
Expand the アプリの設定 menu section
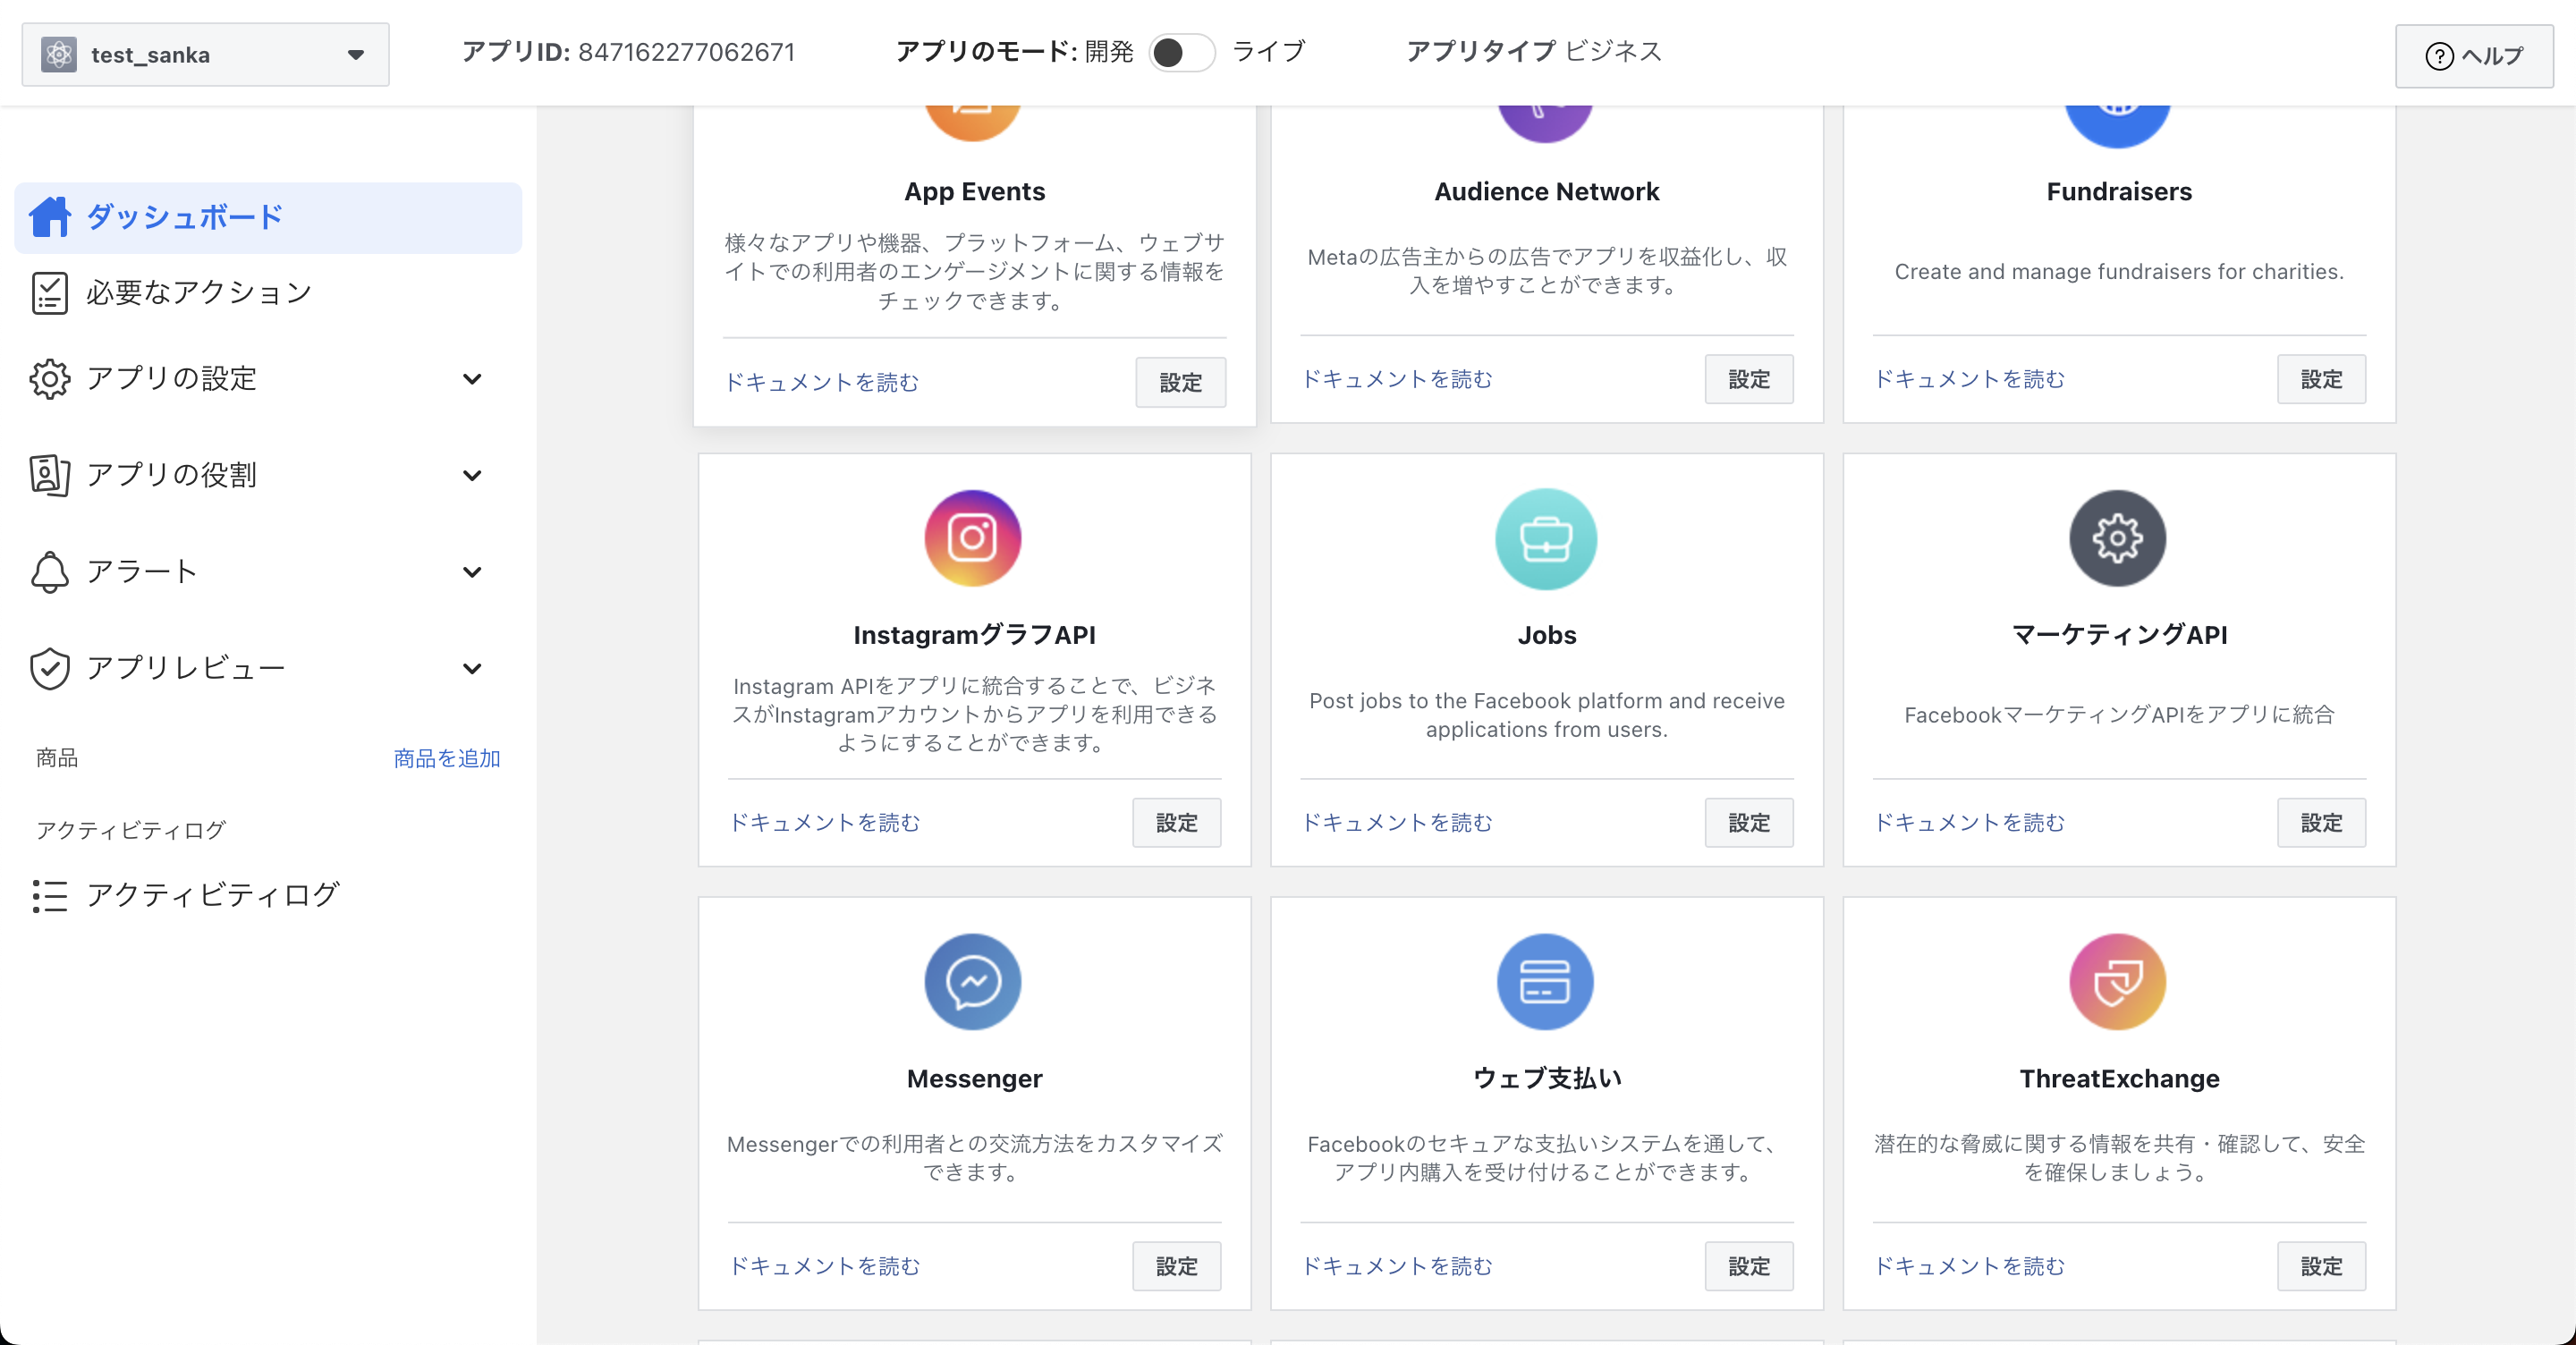pos(472,379)
